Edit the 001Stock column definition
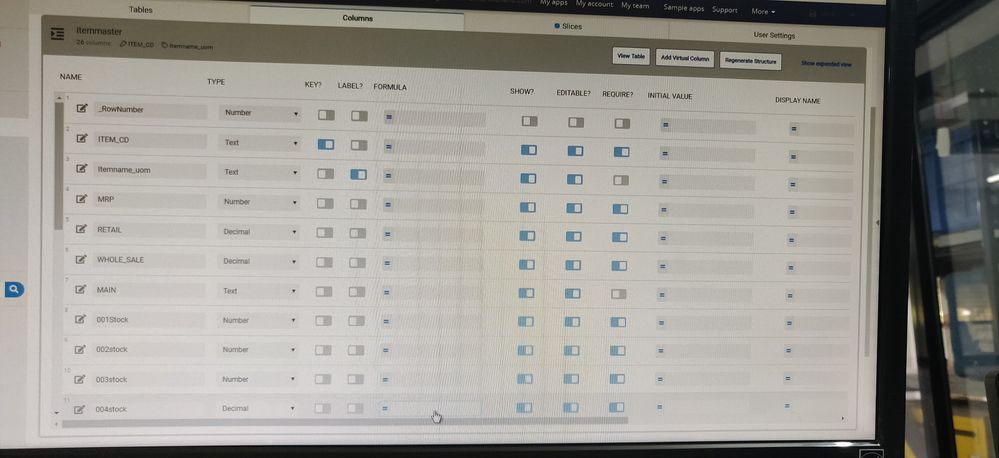This screenshot has width=999, height=458. [x=80, y=319]
